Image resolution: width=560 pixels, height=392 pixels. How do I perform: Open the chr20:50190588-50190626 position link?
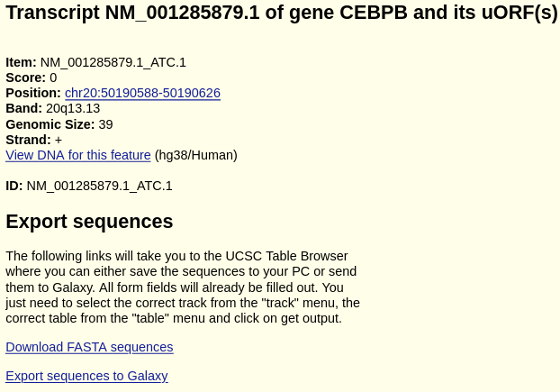point(142,93)
